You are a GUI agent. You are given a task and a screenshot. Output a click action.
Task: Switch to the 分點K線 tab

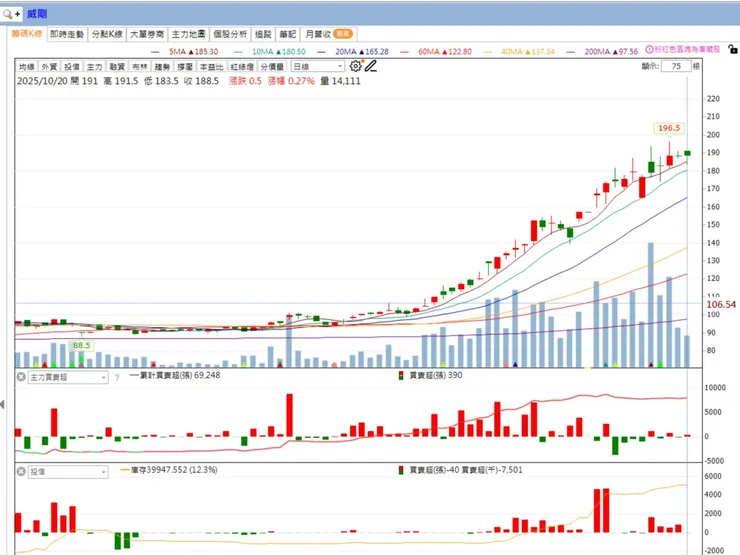tap(107, 34)
